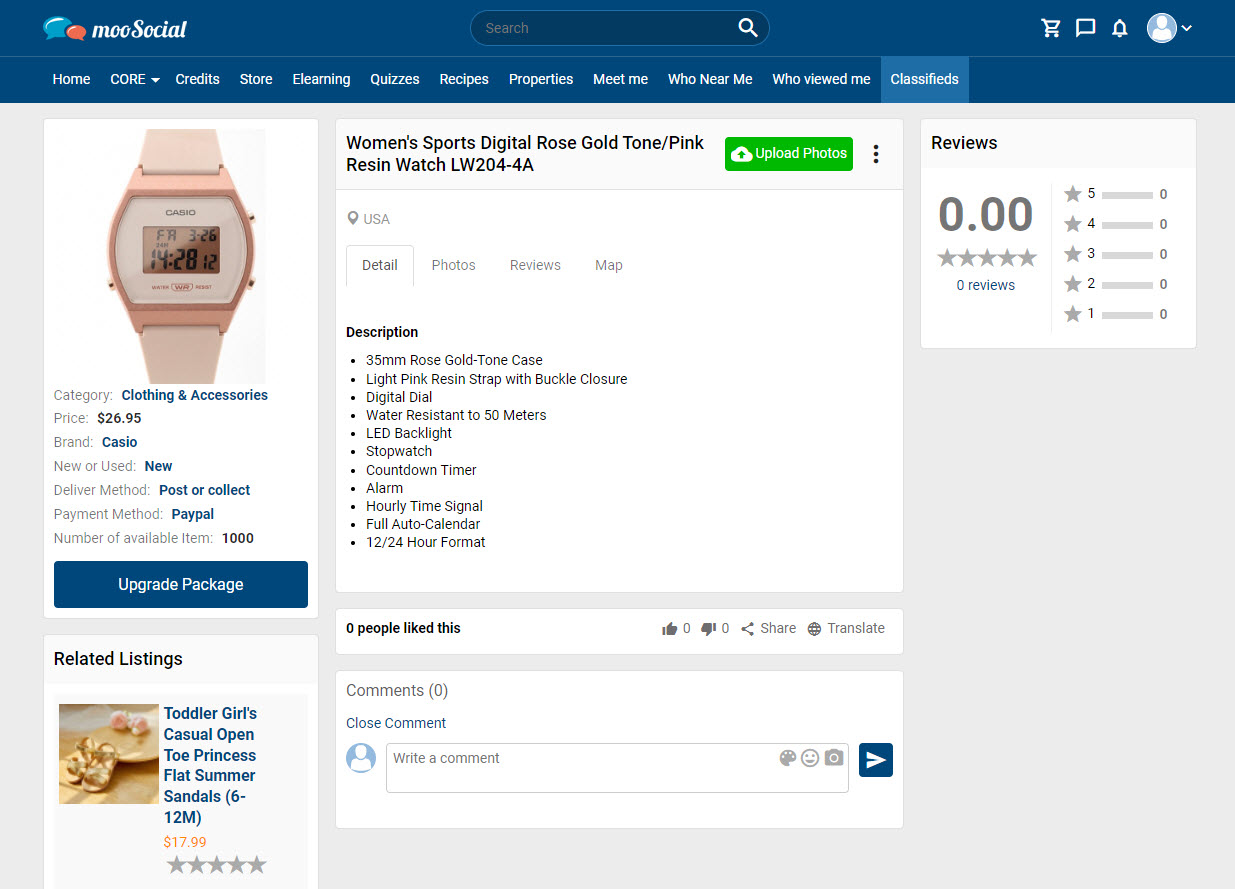Click the pink Casio watch image
The width and height of the screenshot is (1235, 889).
(x=181, y=256)
